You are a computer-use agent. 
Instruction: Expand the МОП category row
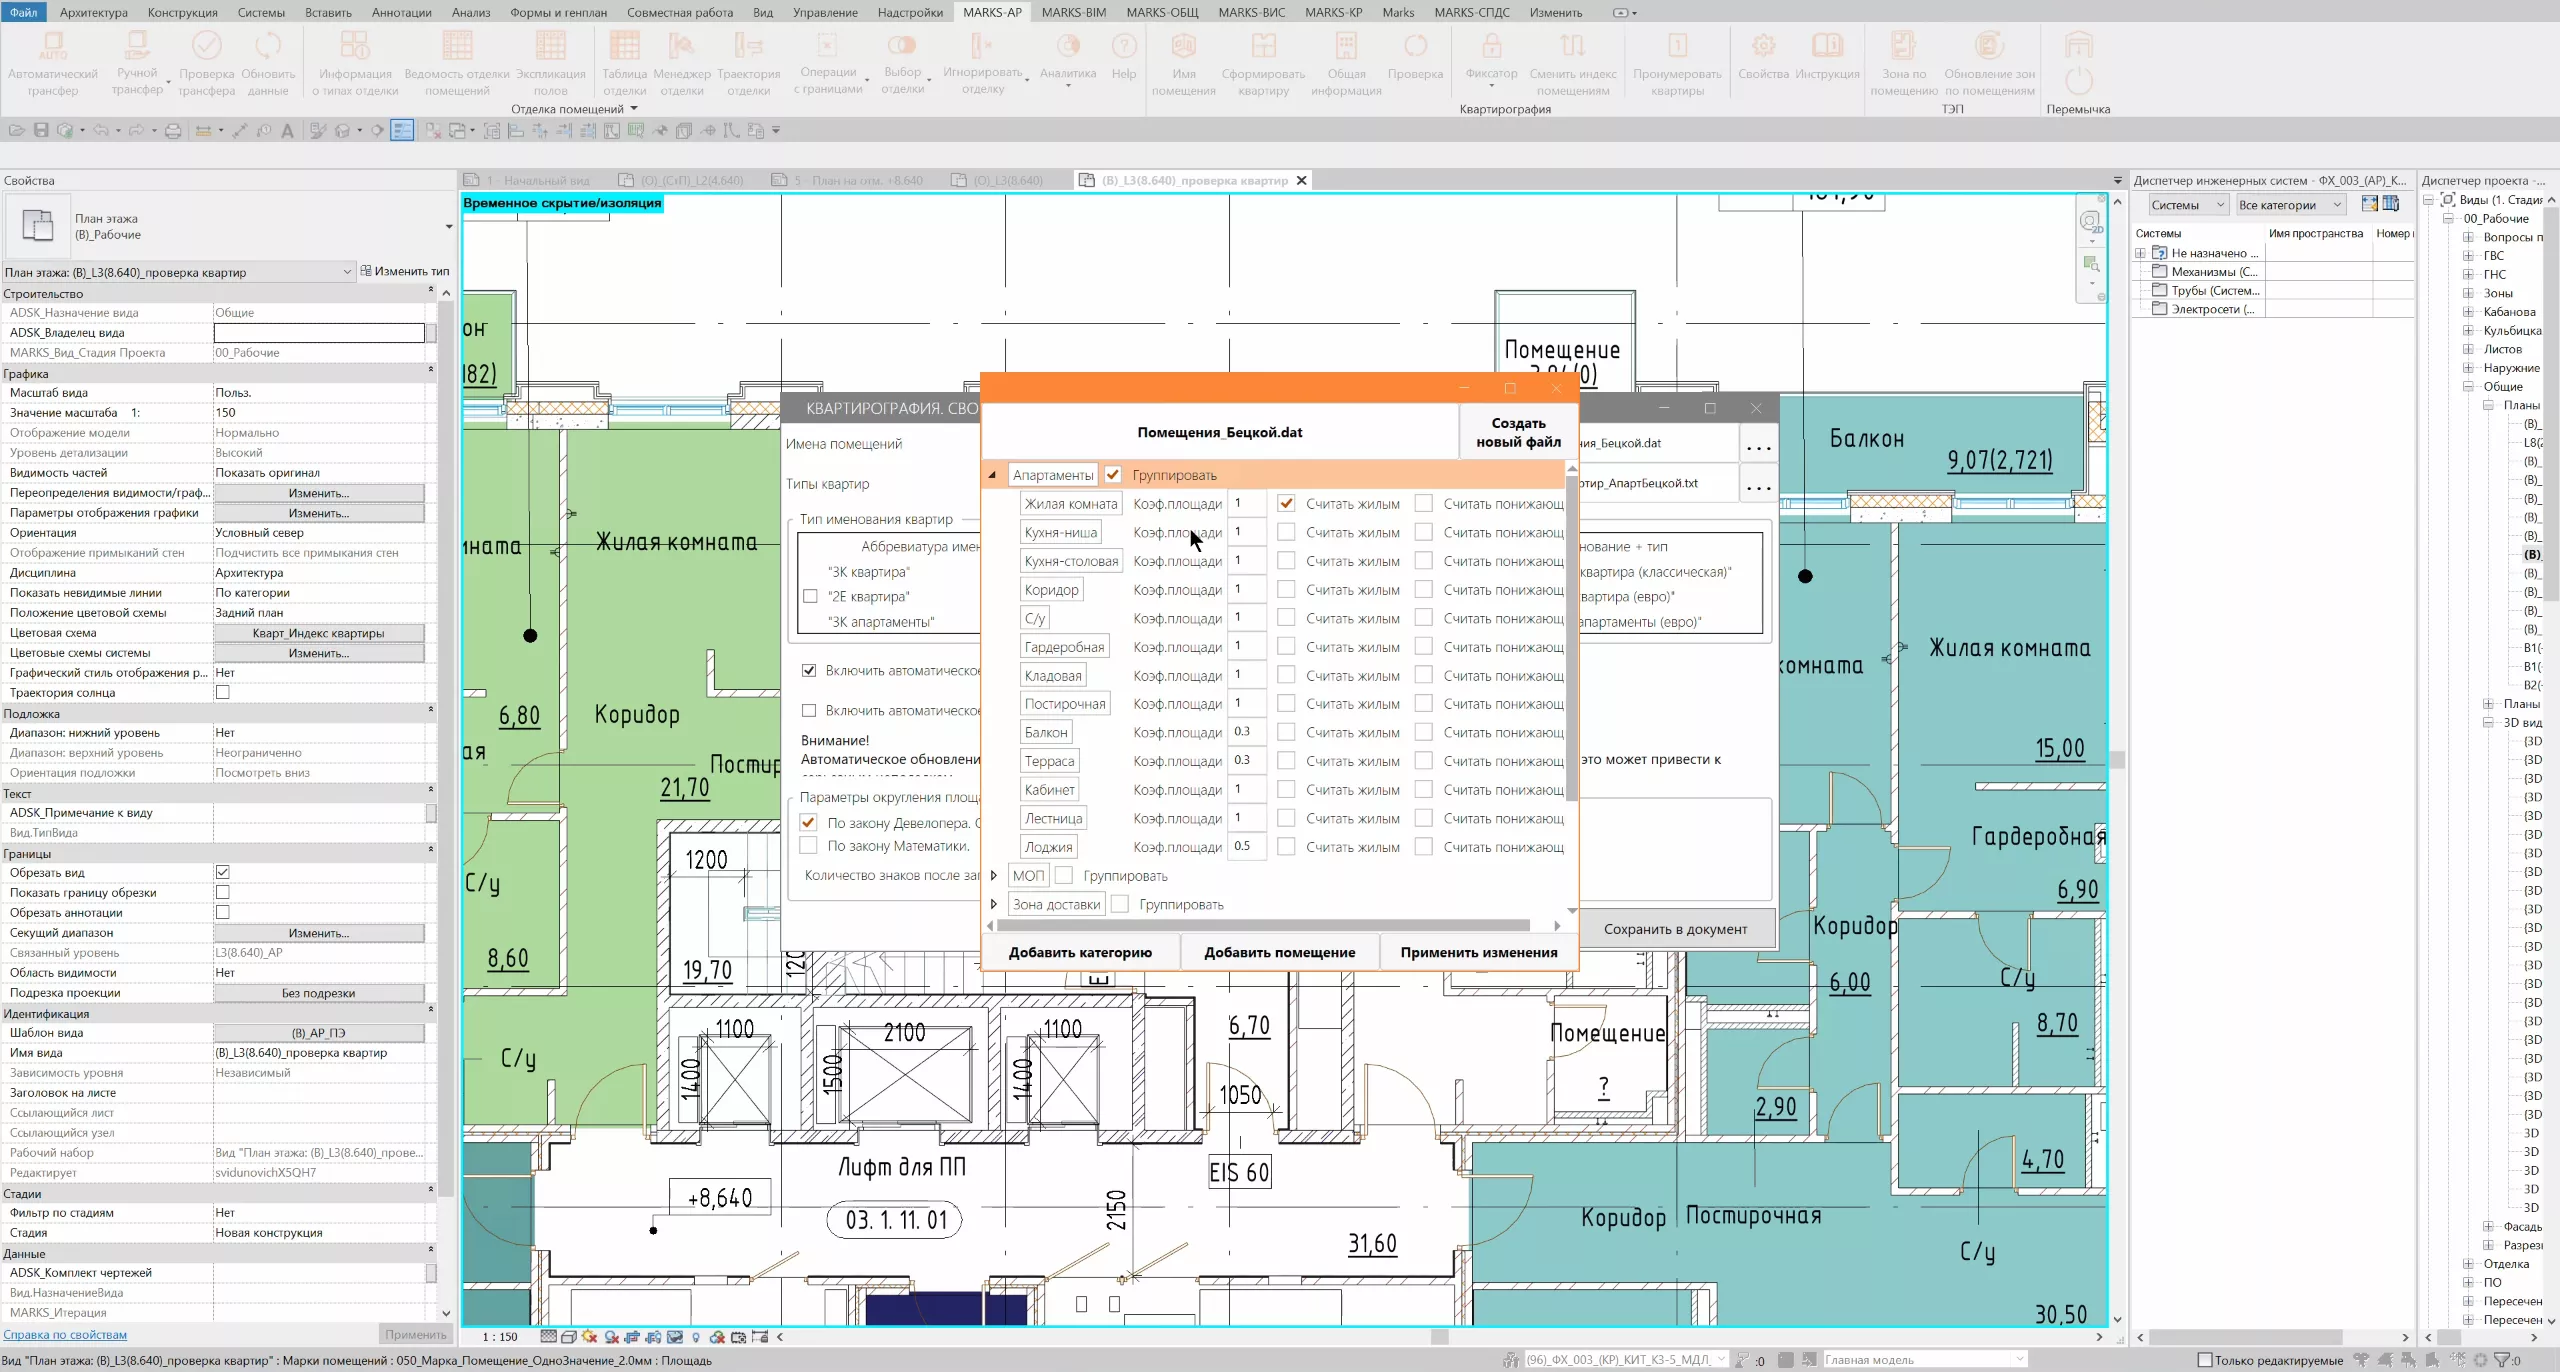pos(994,876)
